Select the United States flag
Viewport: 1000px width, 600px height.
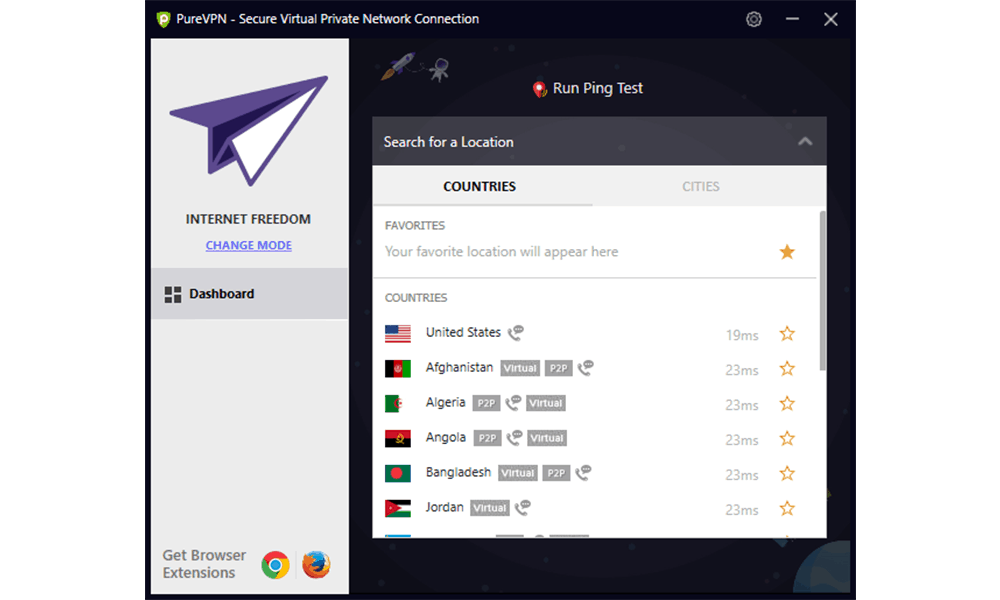(x=398, y=333)
